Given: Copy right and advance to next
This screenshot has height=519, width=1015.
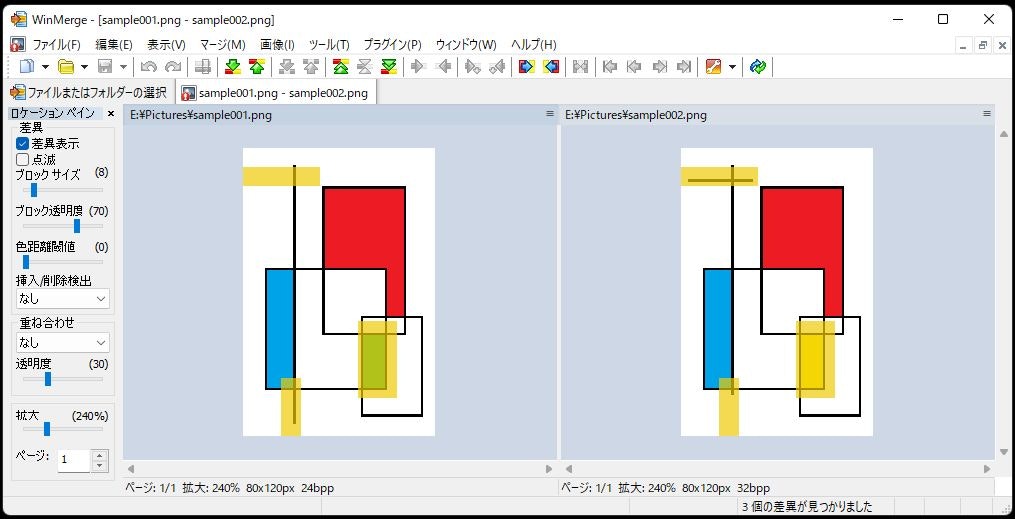Looking at the screenshot, I should 473,66.
